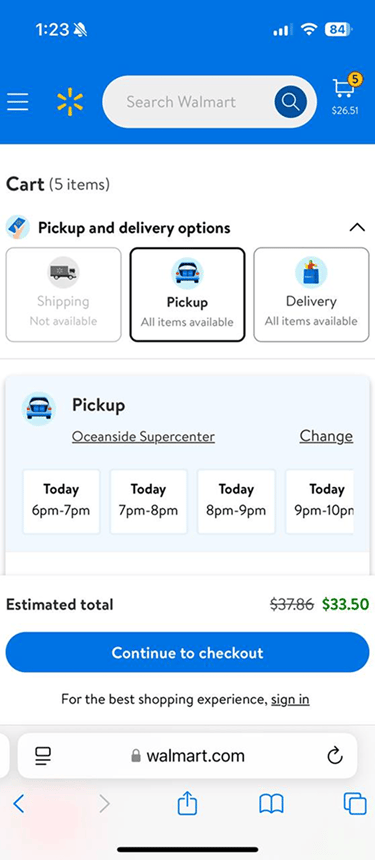Open page format options in address bar
The width and height of the screenshot is (375, 860).
(42, 756)
